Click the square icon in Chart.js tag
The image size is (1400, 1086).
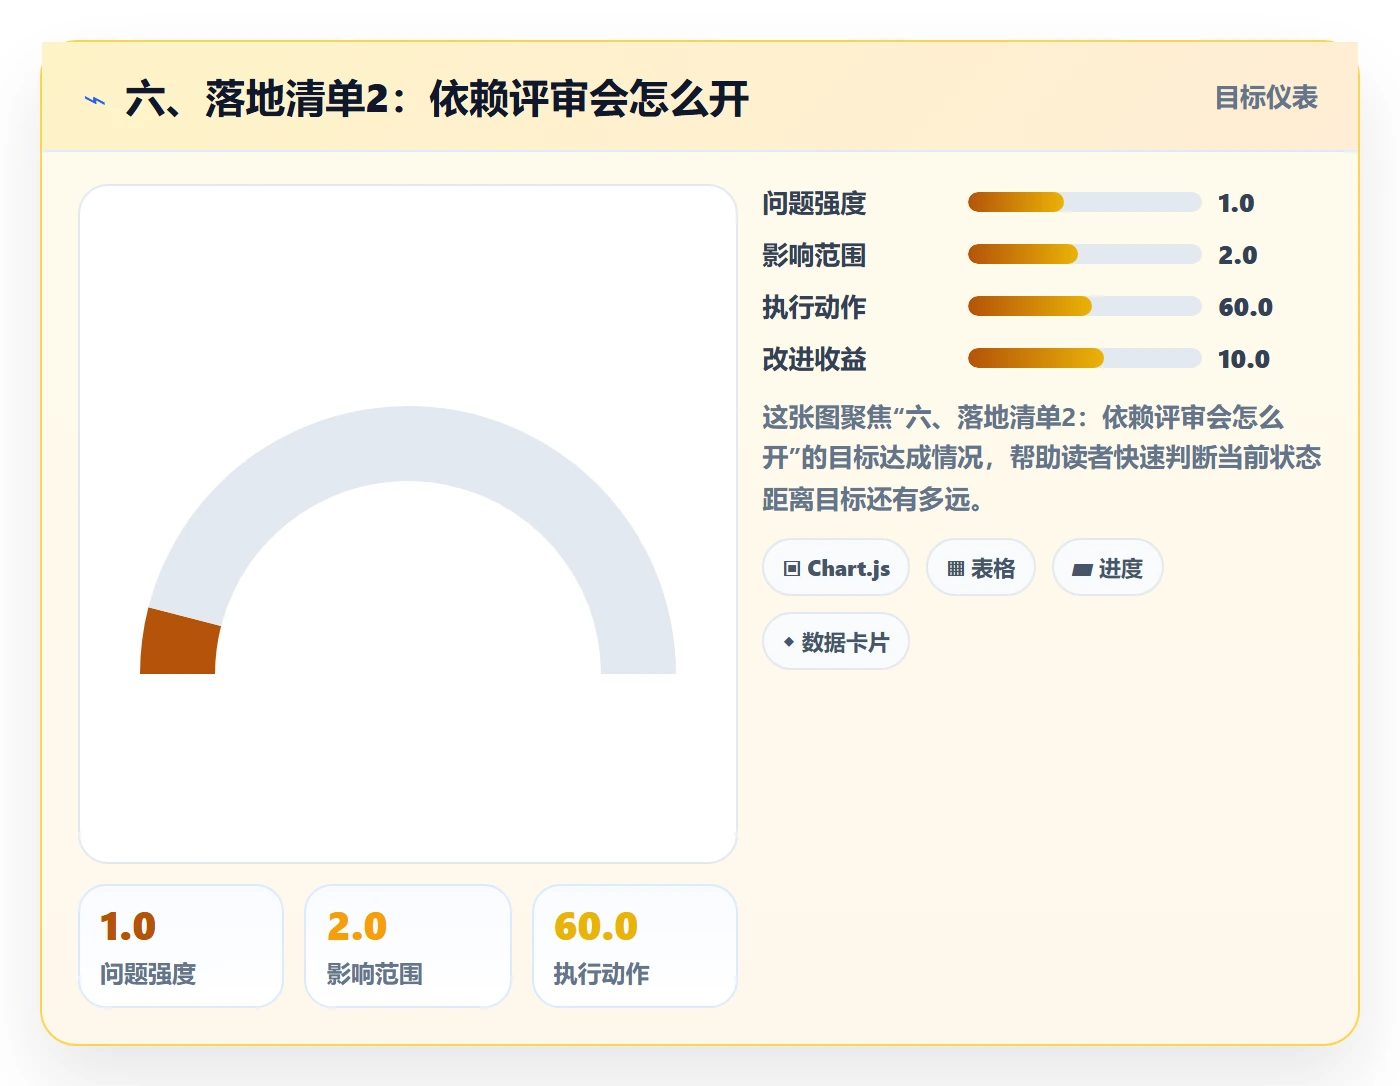pos(792,569)
